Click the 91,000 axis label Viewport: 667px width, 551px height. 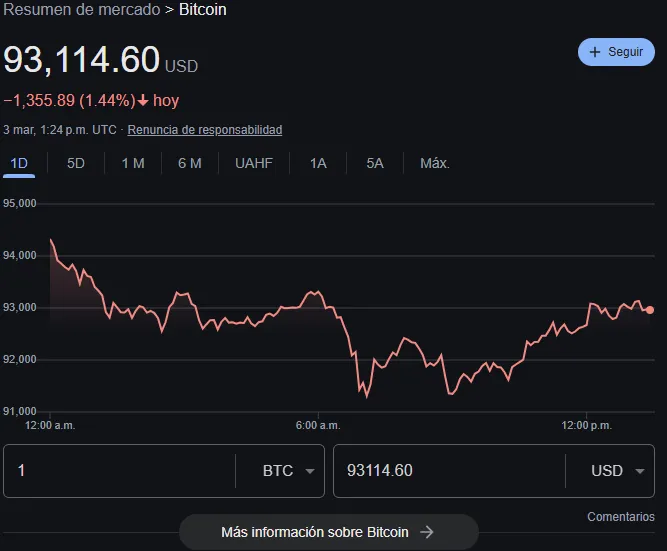tap(20, 411)
